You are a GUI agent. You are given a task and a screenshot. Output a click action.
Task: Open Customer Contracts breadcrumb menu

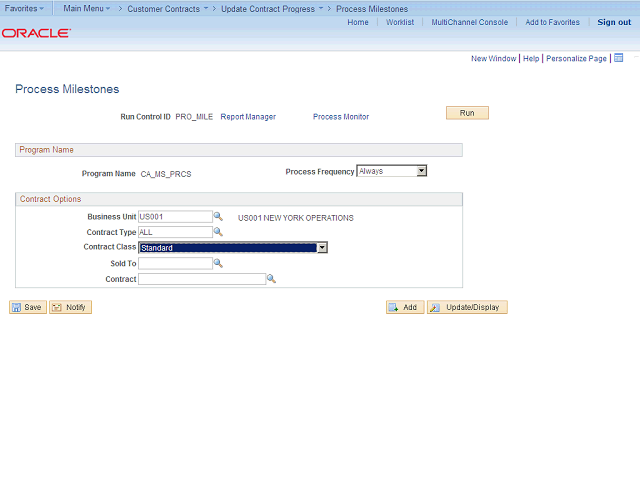(x=167, y=9)
